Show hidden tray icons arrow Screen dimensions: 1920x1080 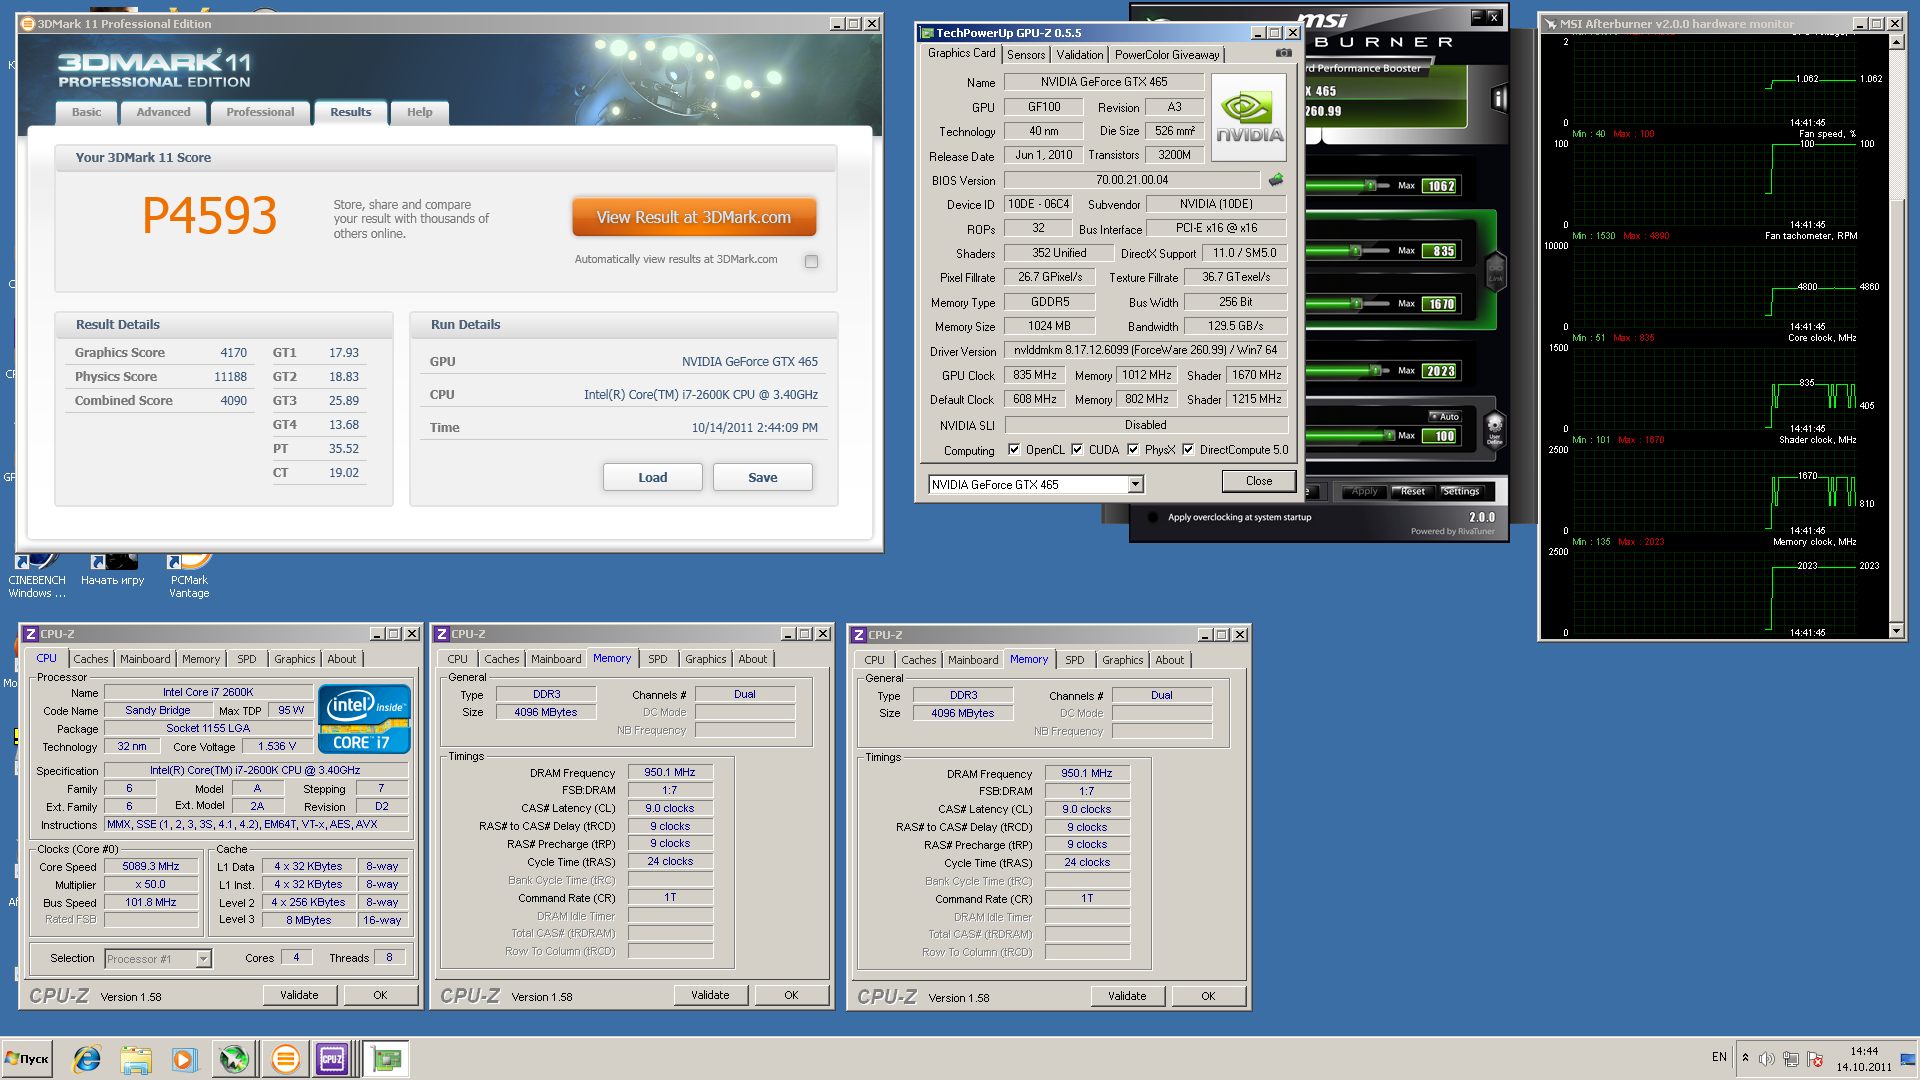1745,1058
